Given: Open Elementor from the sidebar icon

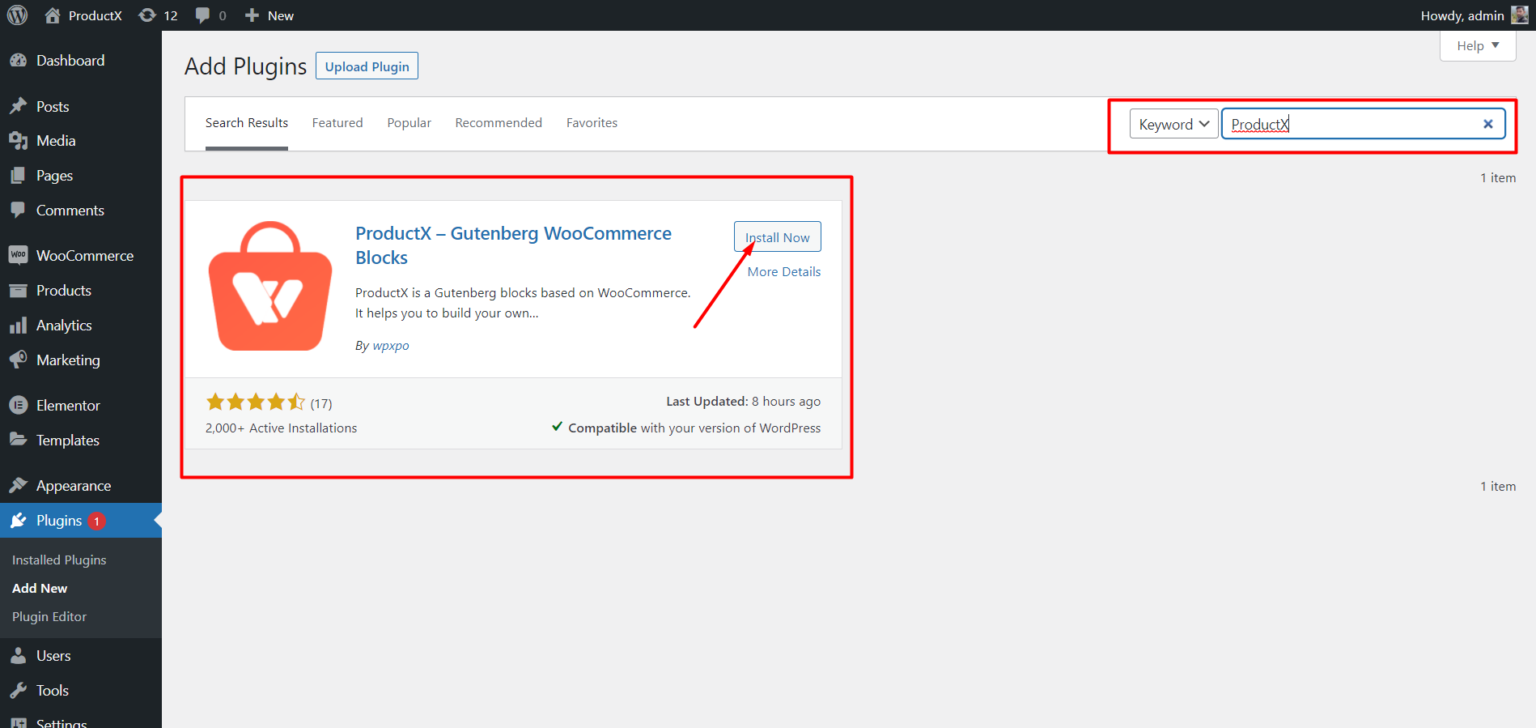Looking at the screenshot, I should (x=20, y=405).
